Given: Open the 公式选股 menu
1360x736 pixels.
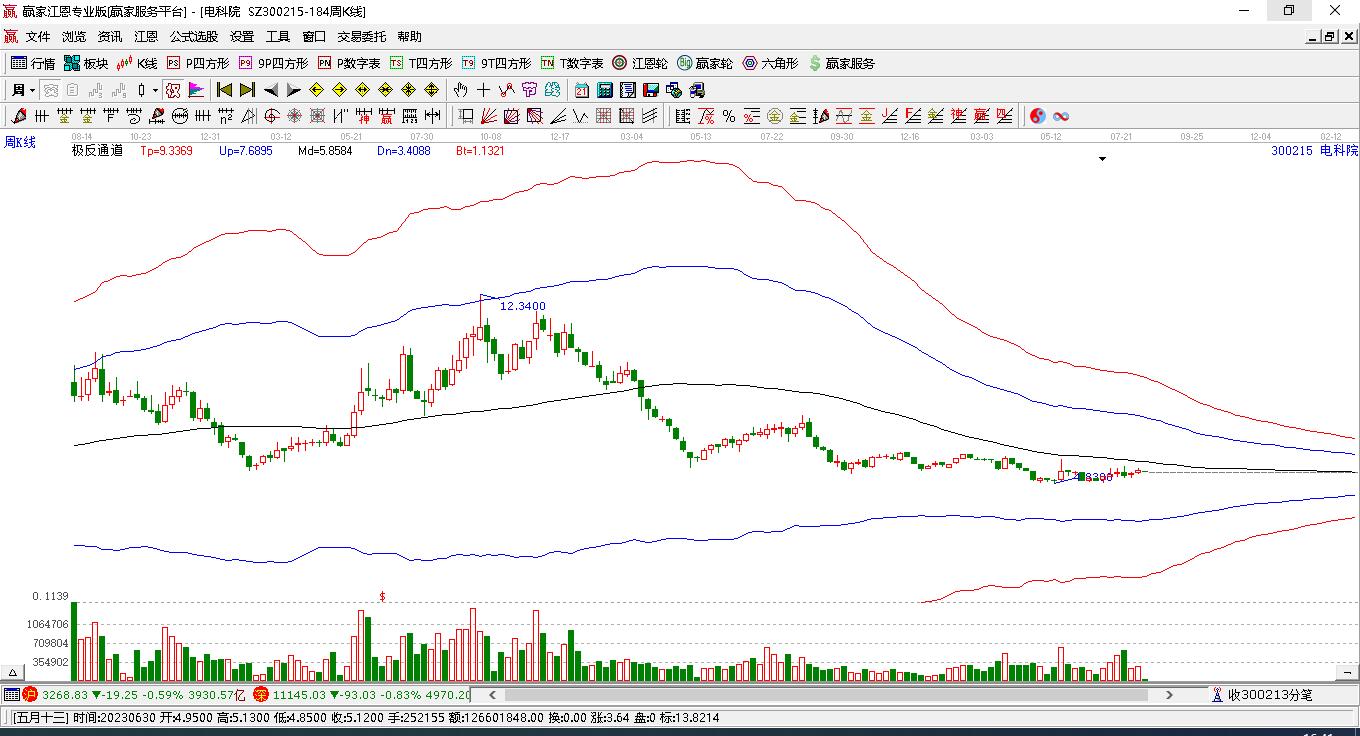Looking at the screenshot, I should 194,37.
